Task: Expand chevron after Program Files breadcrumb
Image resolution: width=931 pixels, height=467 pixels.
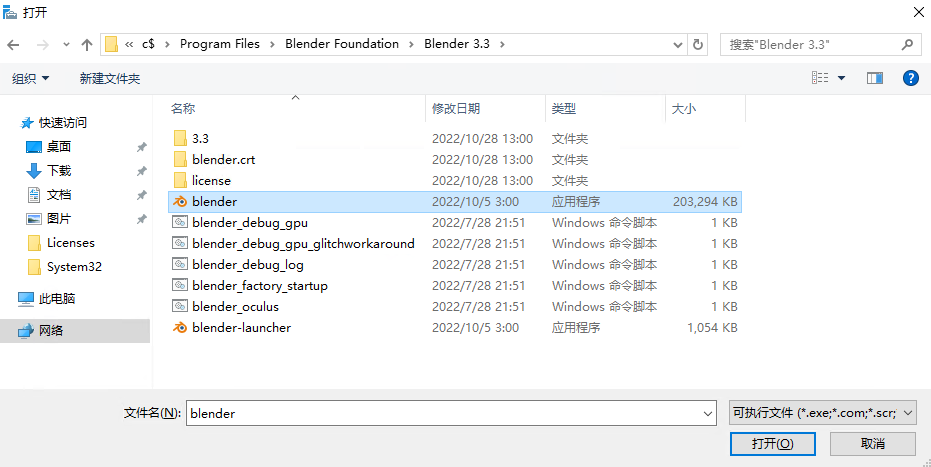Action: click(273, 45)
